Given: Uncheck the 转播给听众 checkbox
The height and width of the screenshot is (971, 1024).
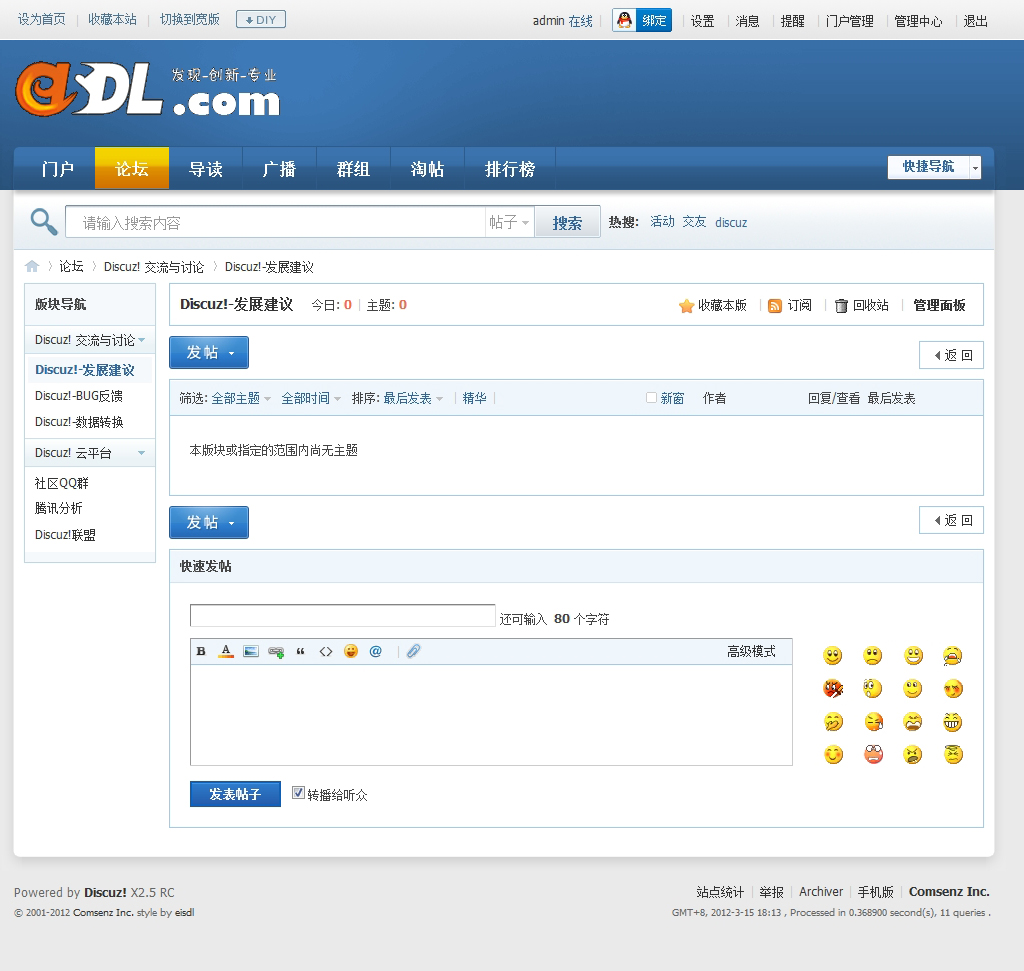Looking at the screenshot, I should (298, 793).
